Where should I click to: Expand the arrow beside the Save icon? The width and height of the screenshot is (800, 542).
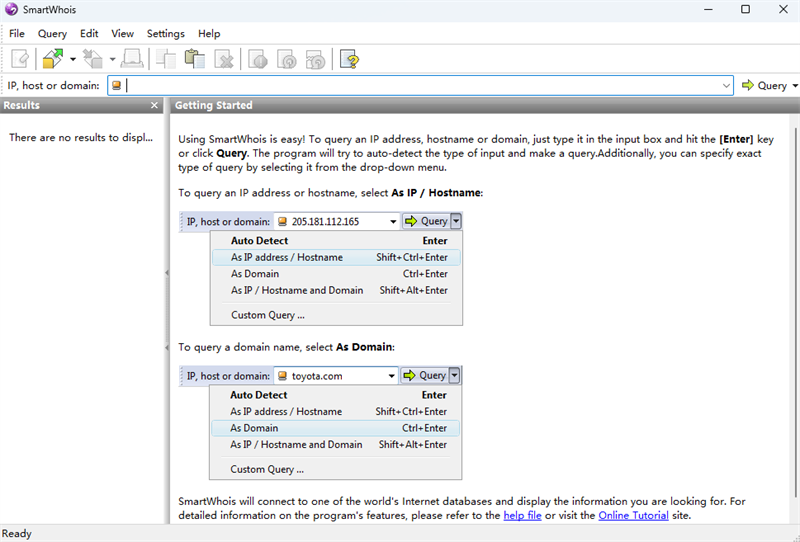112,60
